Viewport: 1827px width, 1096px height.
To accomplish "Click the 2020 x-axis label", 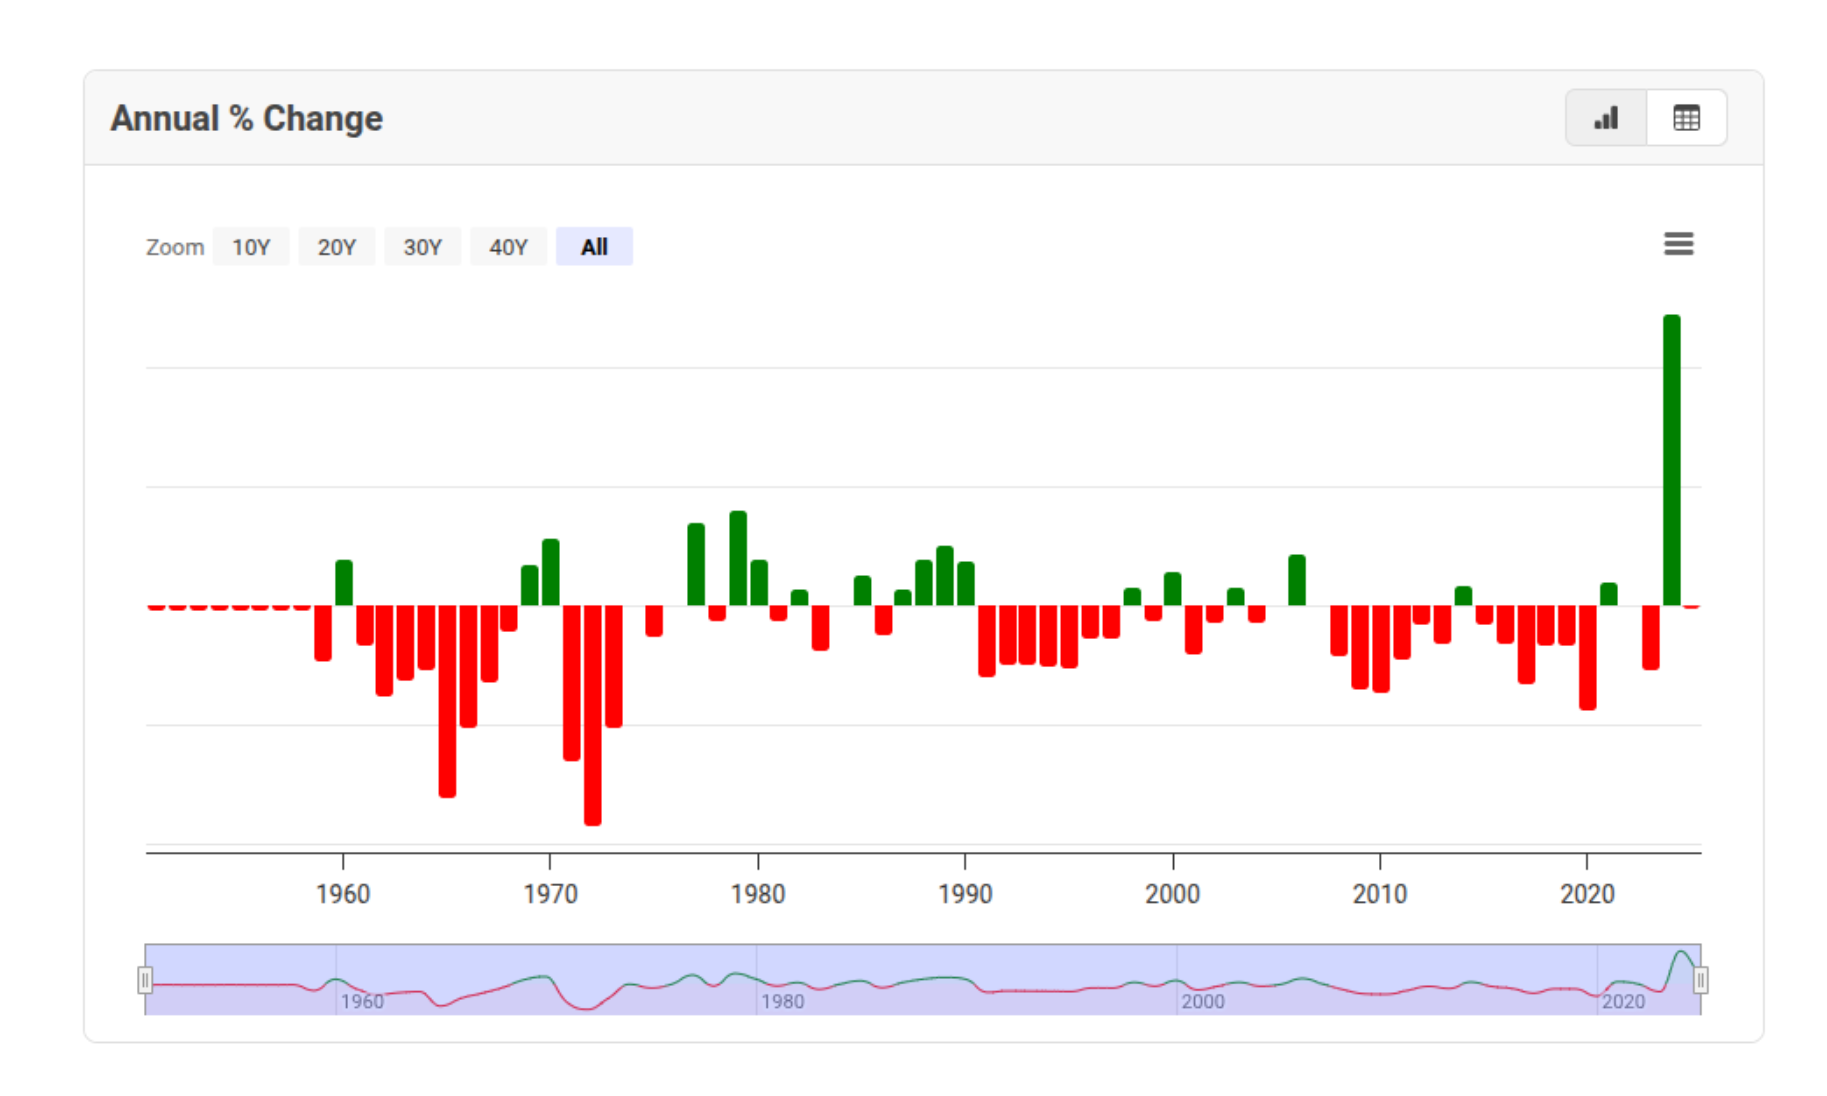I will [1587, 894].
